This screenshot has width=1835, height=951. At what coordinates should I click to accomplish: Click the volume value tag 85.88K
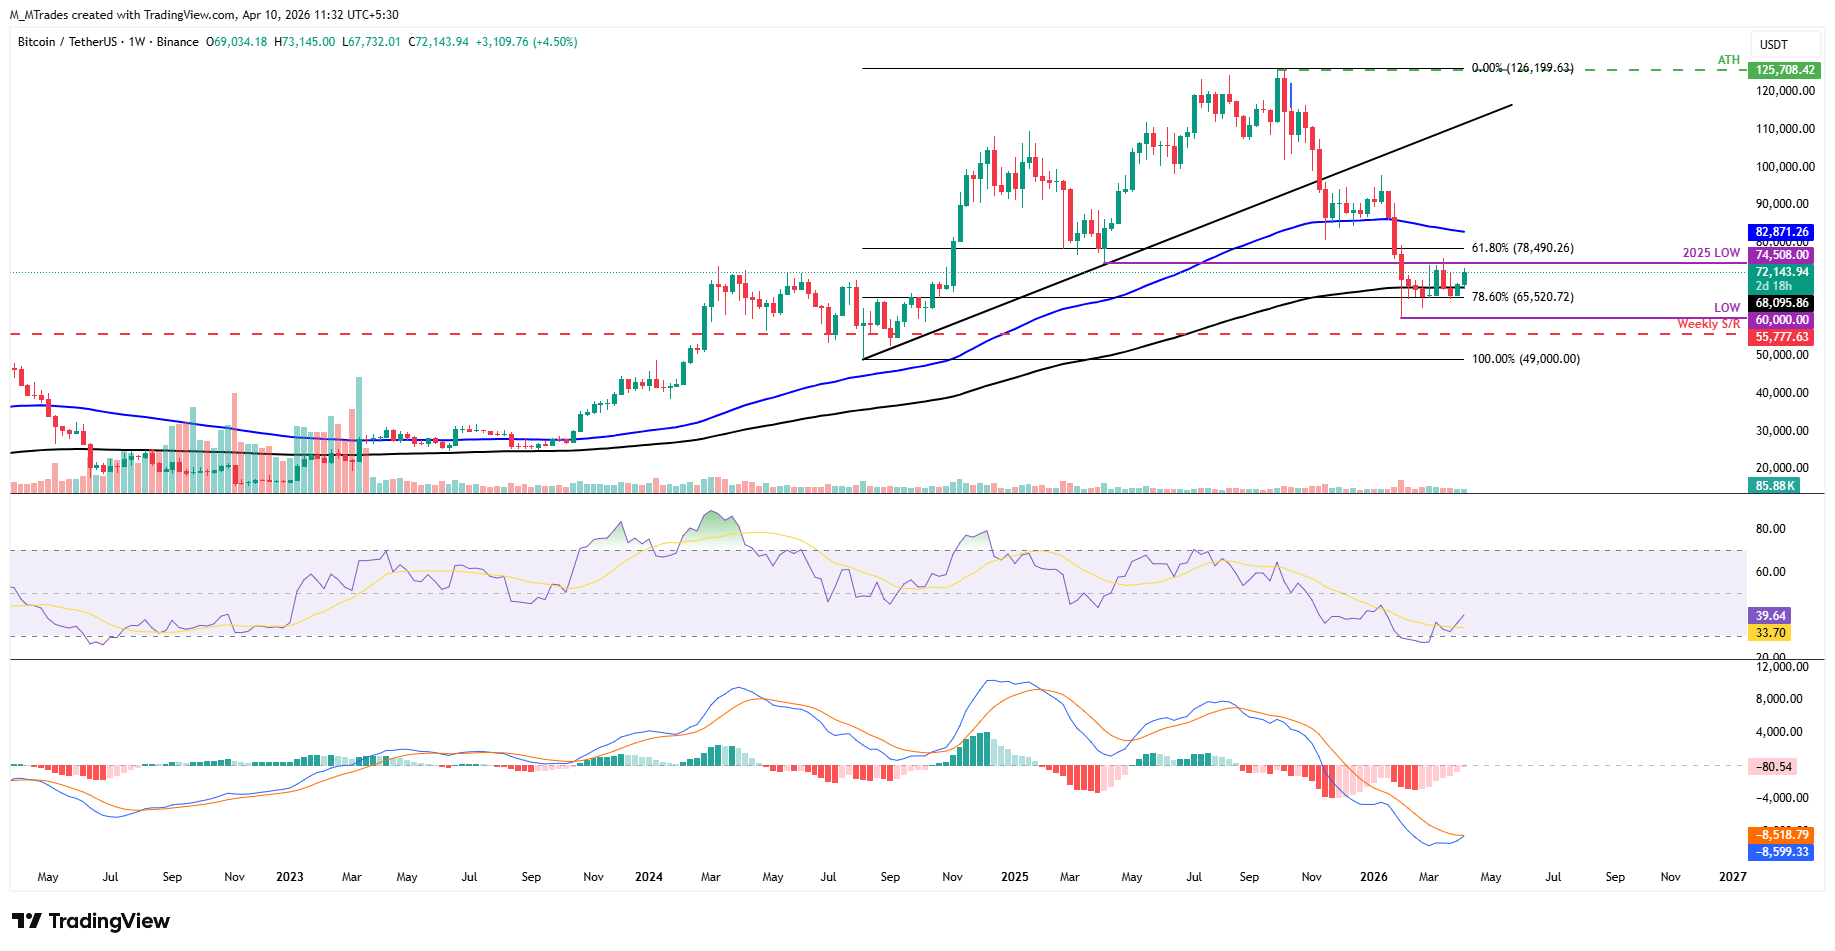pos(1775,486)
